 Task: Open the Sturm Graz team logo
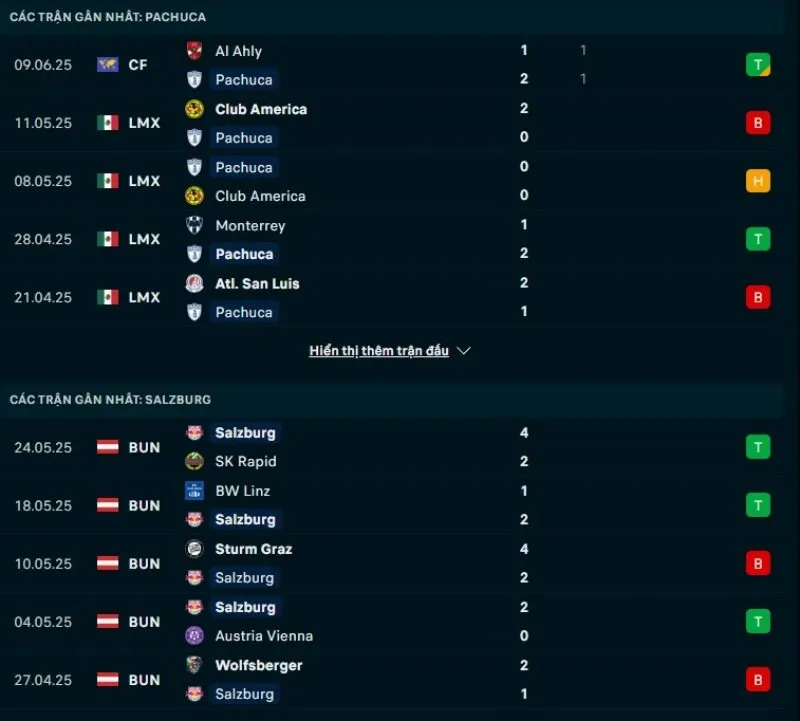point(196,549)
